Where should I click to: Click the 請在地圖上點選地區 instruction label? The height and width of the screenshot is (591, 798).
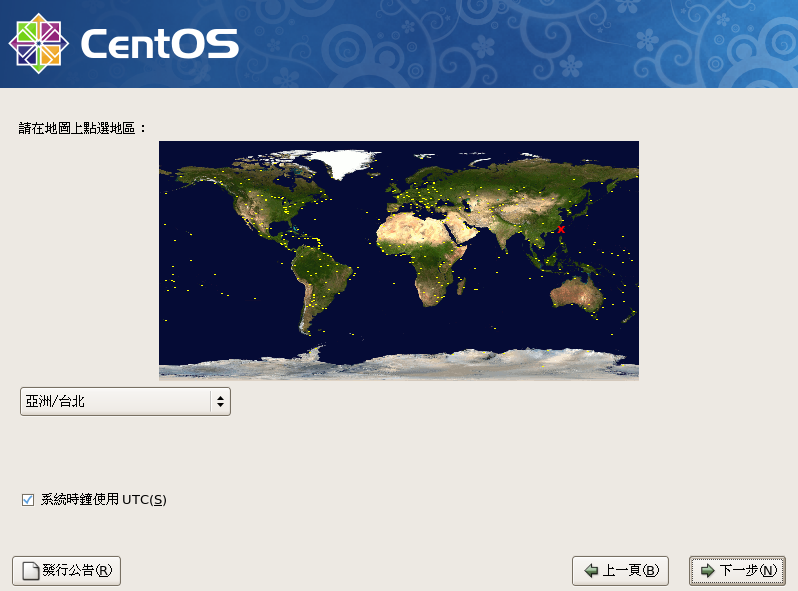pyautogui.click(x=81, y=128)
